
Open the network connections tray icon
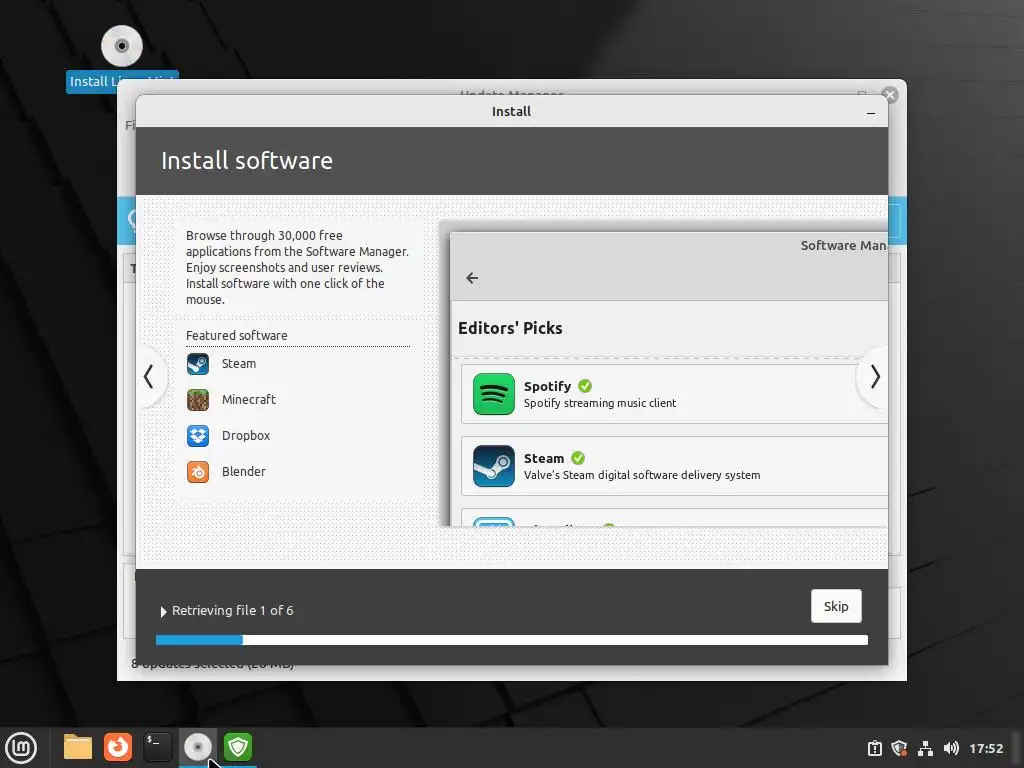point(925,748)
